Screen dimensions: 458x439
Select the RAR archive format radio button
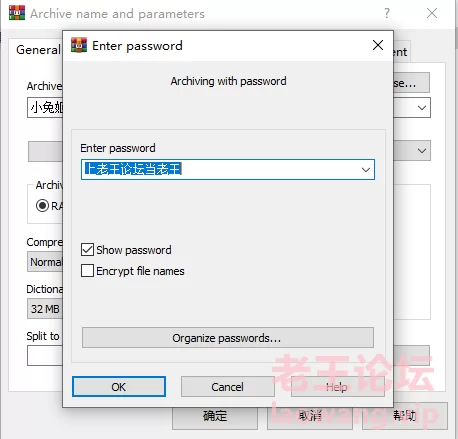[x=42, y=206]
